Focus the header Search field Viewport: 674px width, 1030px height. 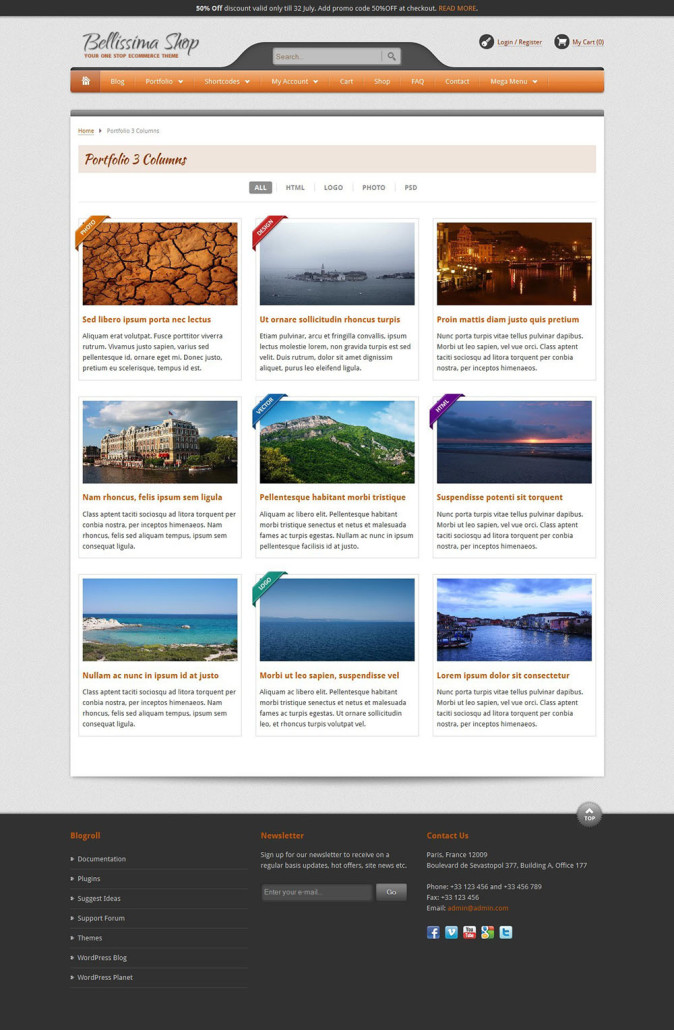tap(327, 56)
